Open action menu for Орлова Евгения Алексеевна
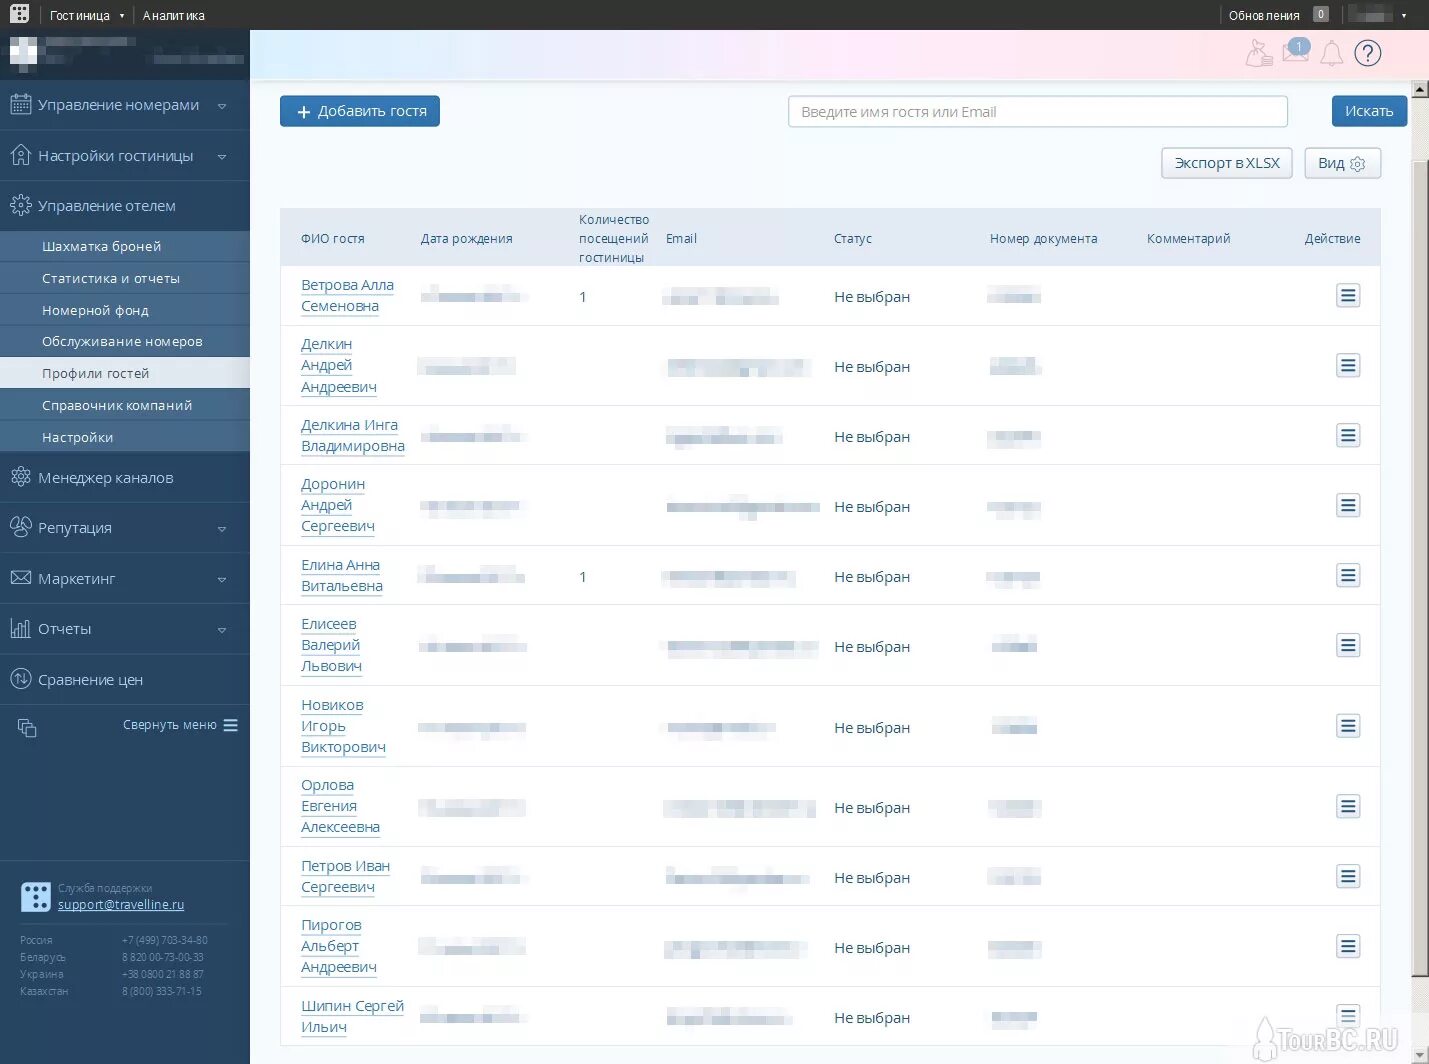The width and height of the screenshot is (1429, 1064). coord(1348,806)
